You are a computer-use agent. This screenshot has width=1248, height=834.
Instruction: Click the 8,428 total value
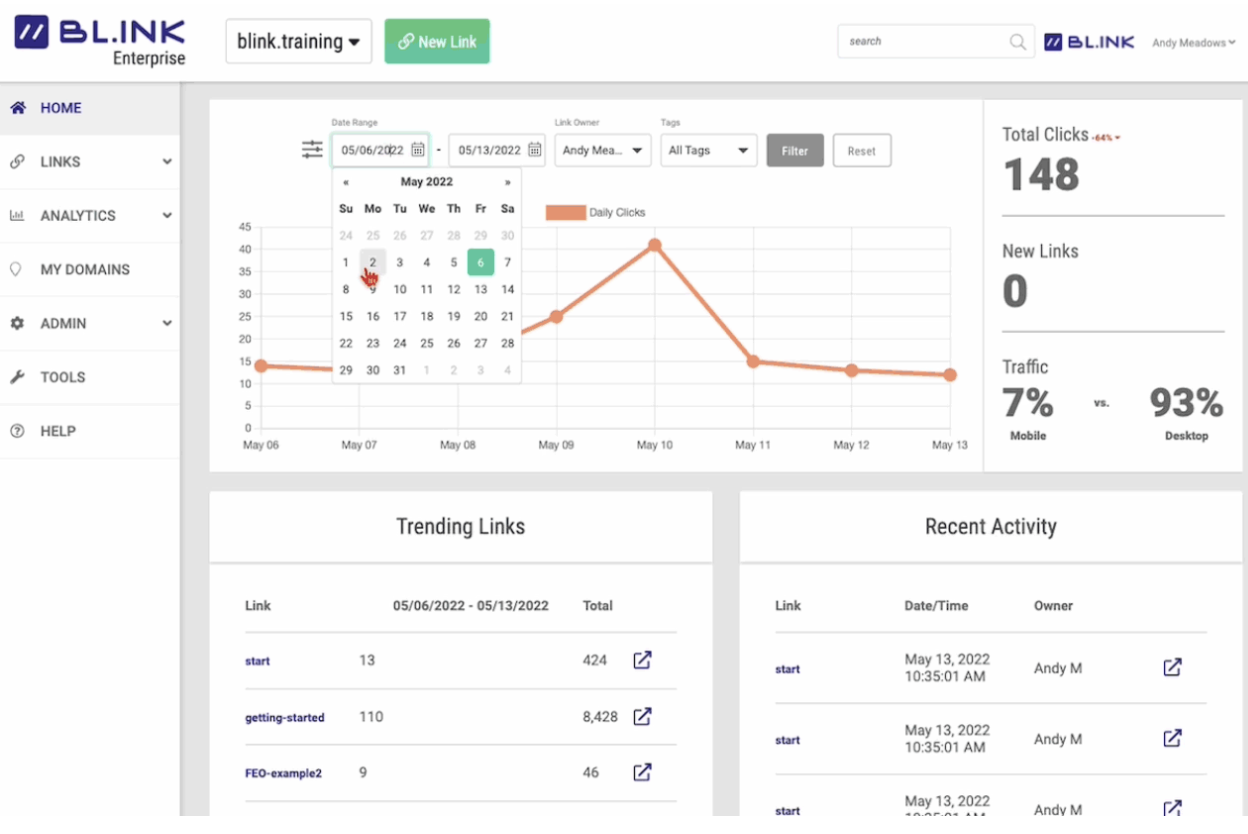click(600, 717)
